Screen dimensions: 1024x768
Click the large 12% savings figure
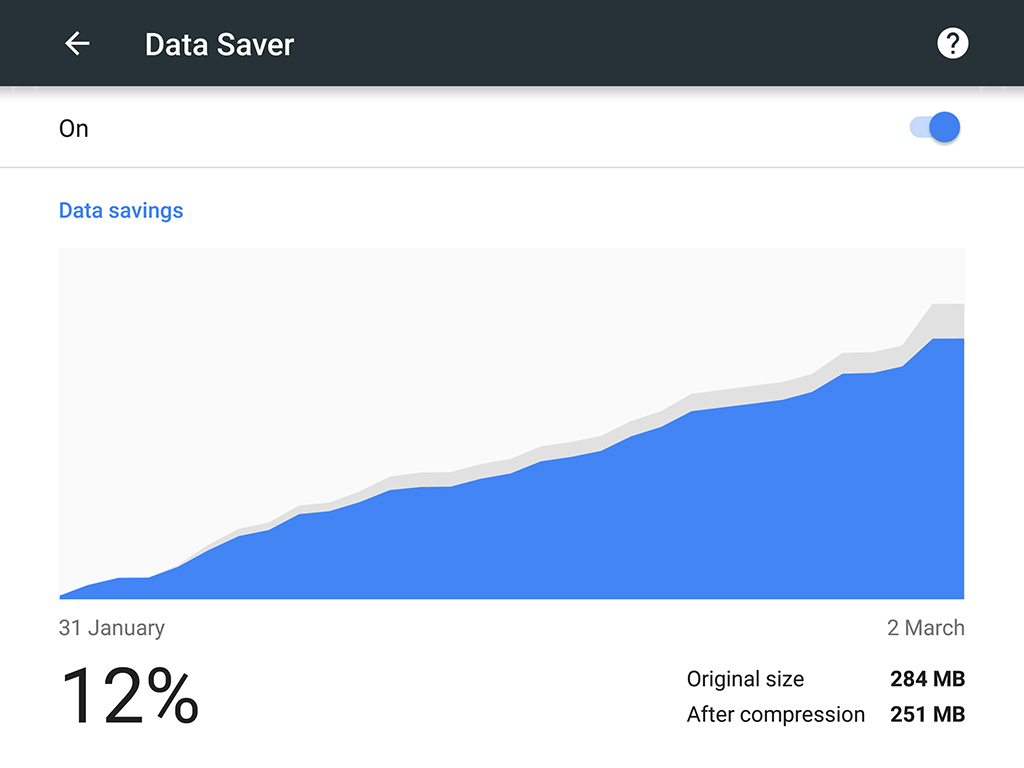pyautogui.click(x=130, y=697)
